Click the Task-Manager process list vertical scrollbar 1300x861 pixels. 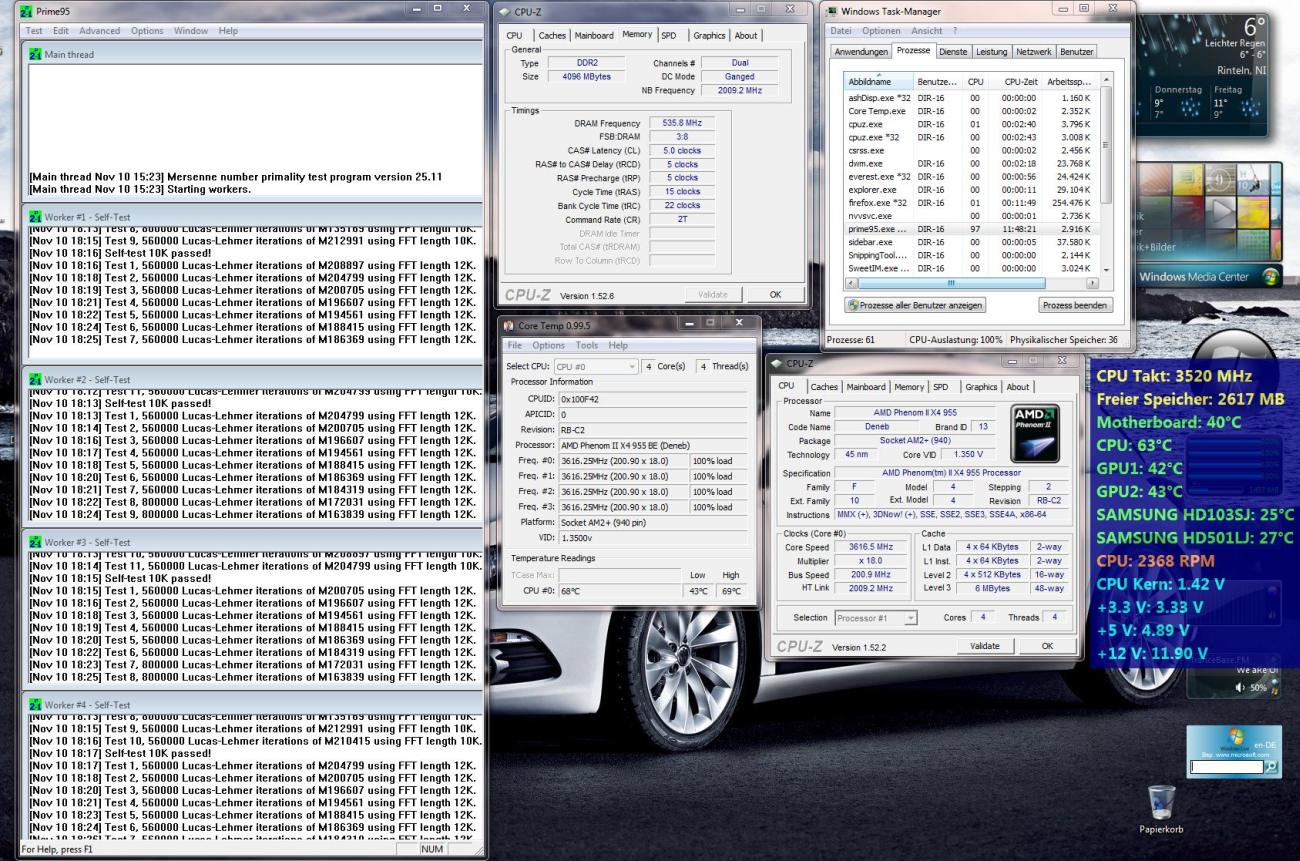(x=1105, y=175)
